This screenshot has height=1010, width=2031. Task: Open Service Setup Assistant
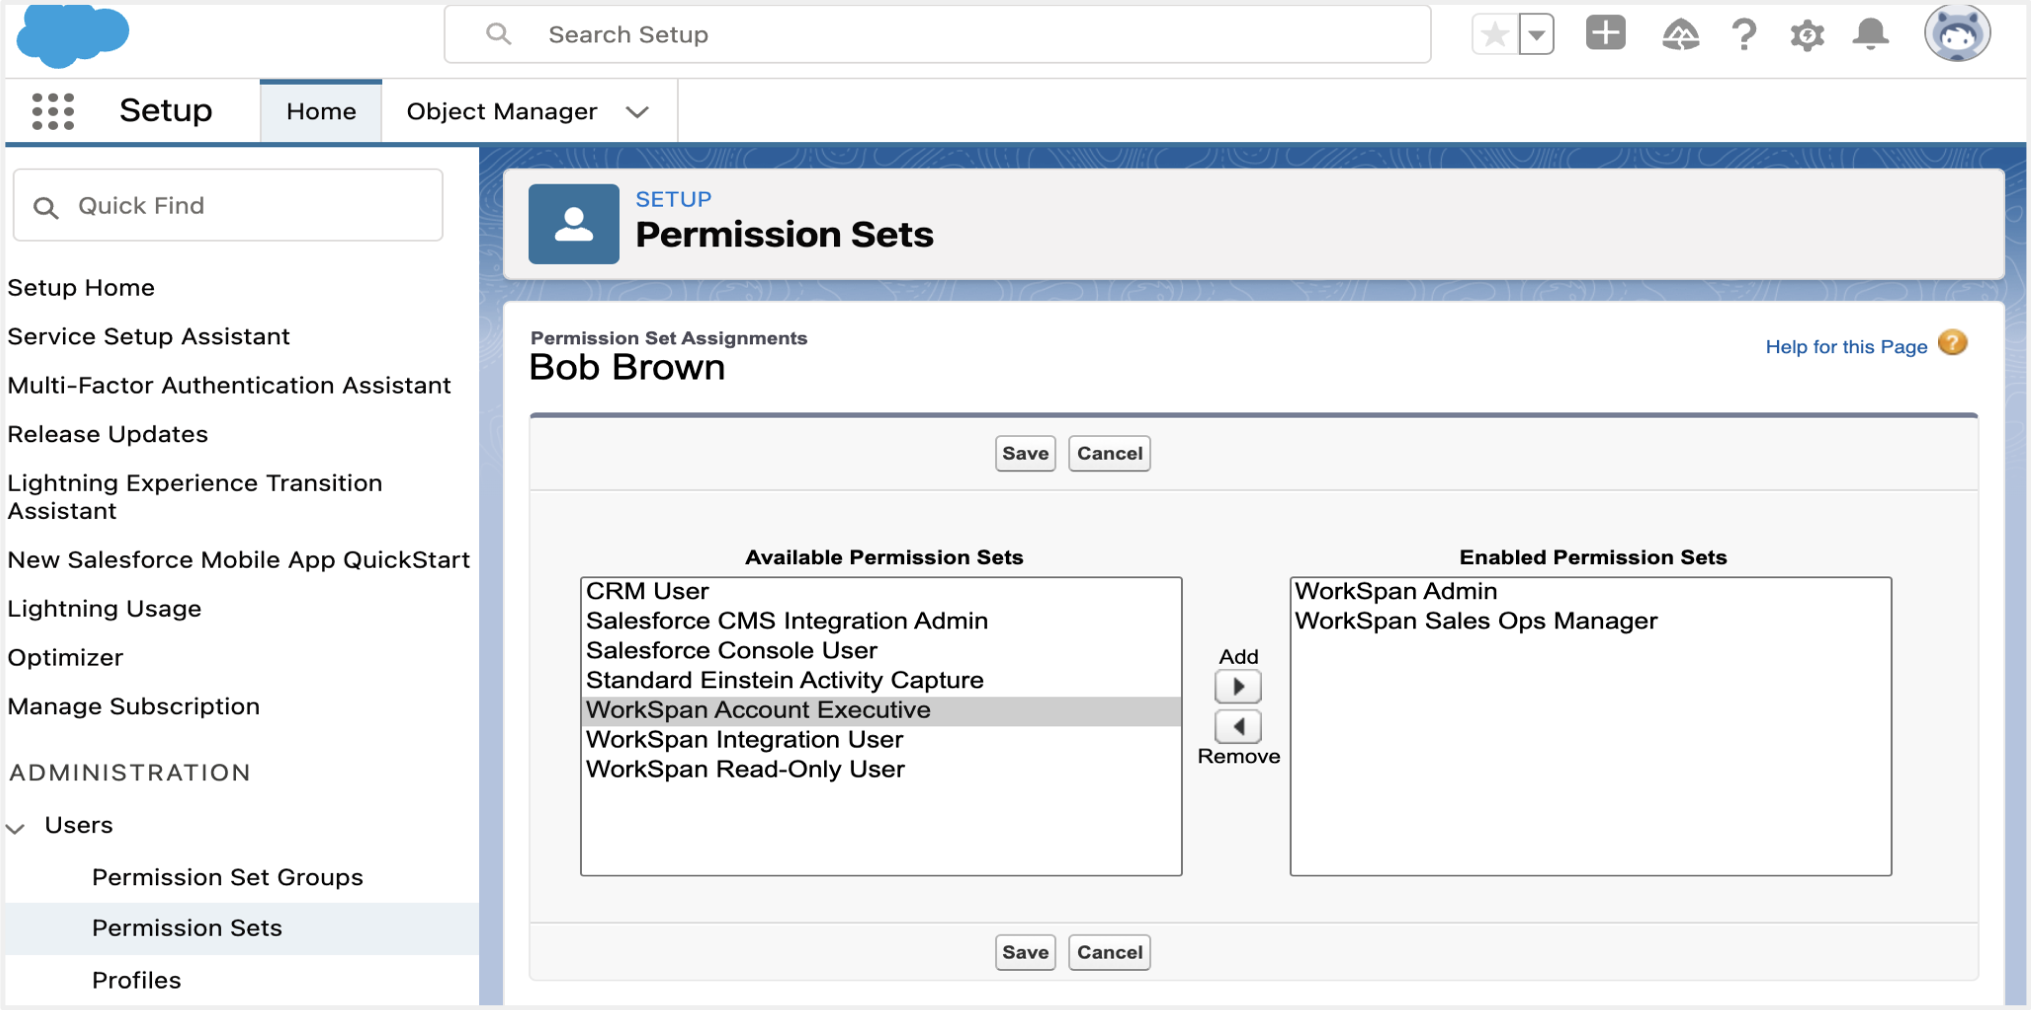[149, 337]
